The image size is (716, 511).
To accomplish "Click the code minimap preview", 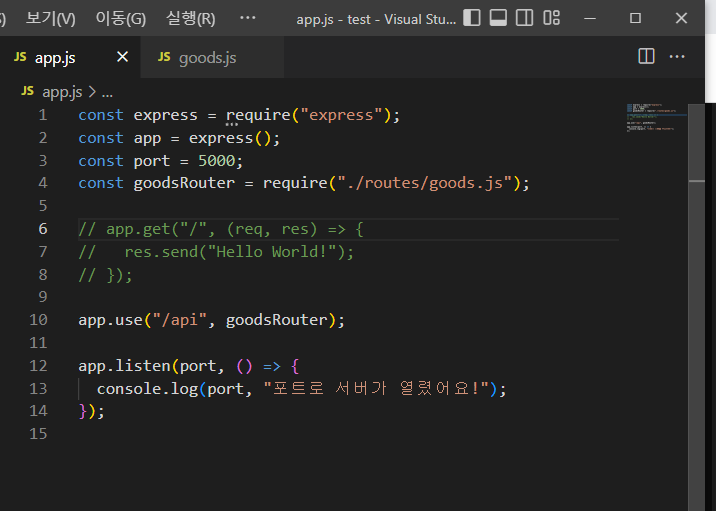I will [x=656, y=118].
